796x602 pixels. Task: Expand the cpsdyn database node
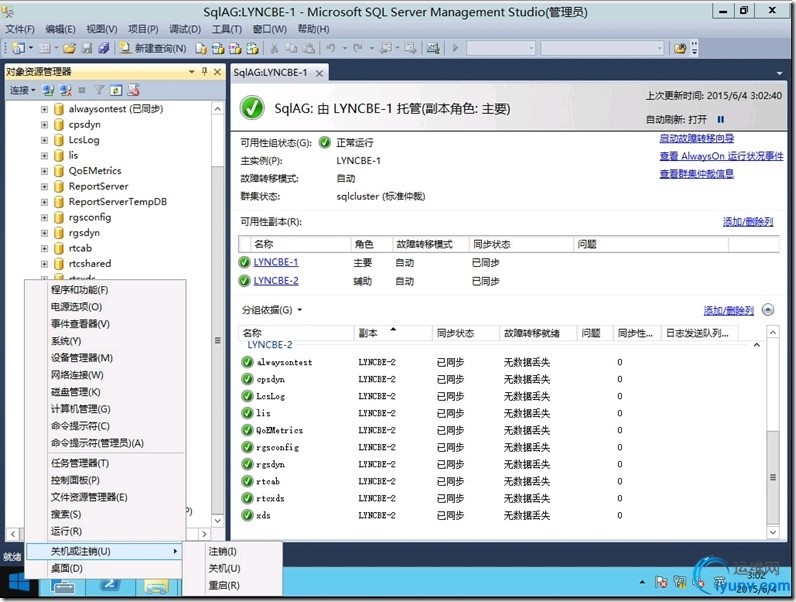[x=44, y=124]
